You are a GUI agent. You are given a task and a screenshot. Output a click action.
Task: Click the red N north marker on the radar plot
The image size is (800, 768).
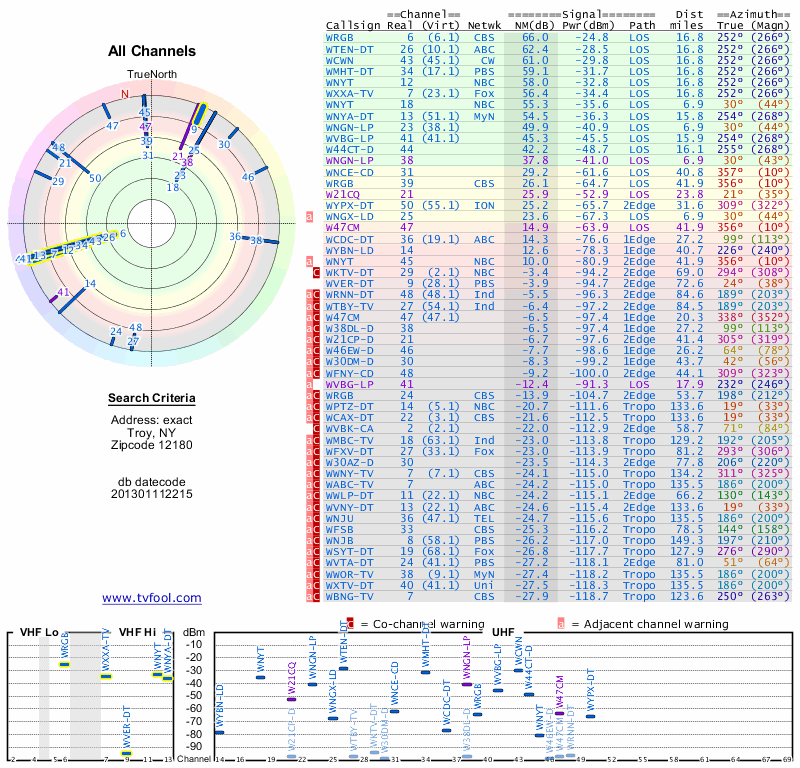coord(125,94)
